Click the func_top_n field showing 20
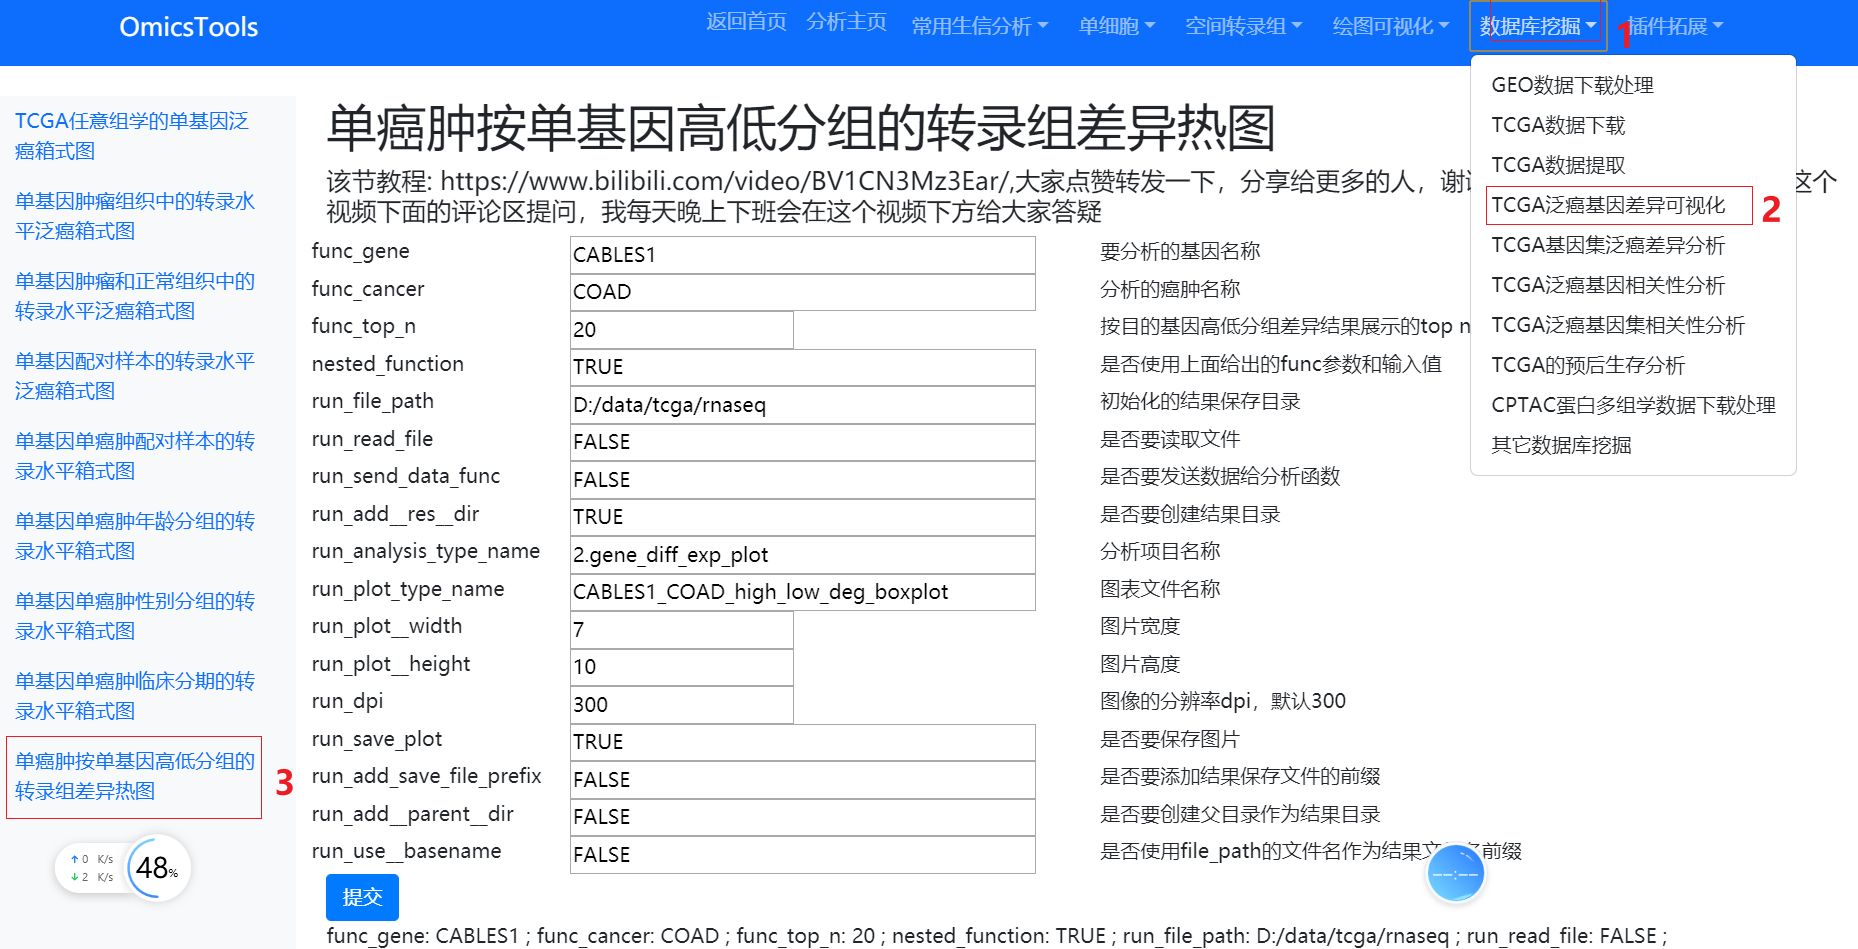 [681, 330]
